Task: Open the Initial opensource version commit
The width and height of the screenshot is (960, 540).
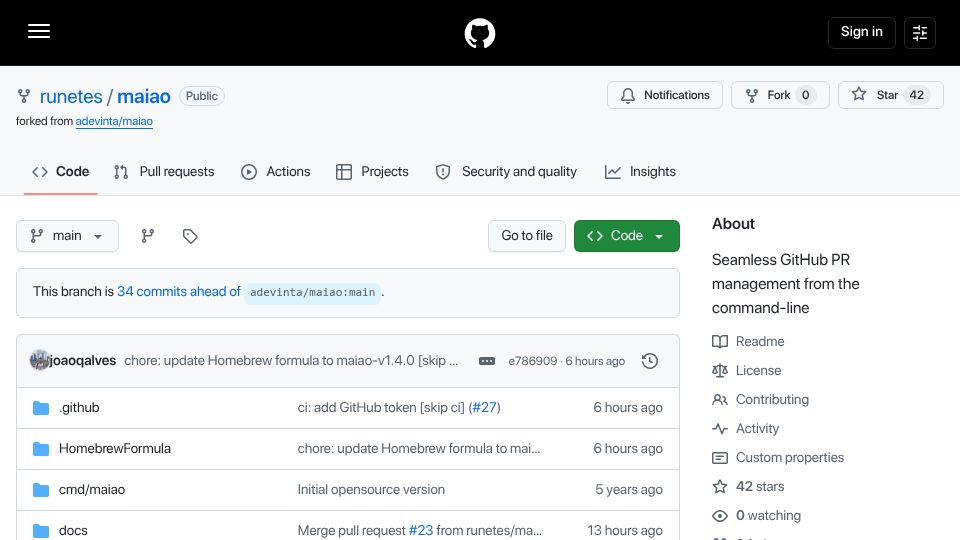Action: tap(371, 490)
